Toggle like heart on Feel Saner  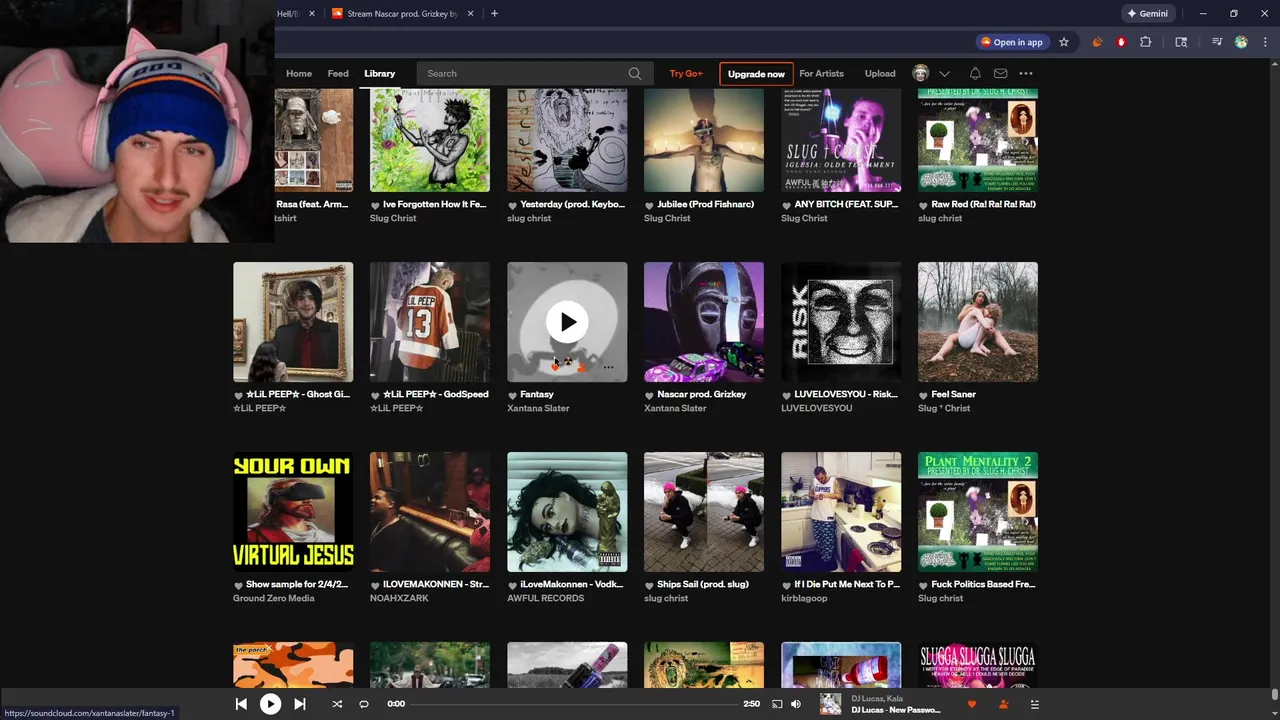pos(923,395)
